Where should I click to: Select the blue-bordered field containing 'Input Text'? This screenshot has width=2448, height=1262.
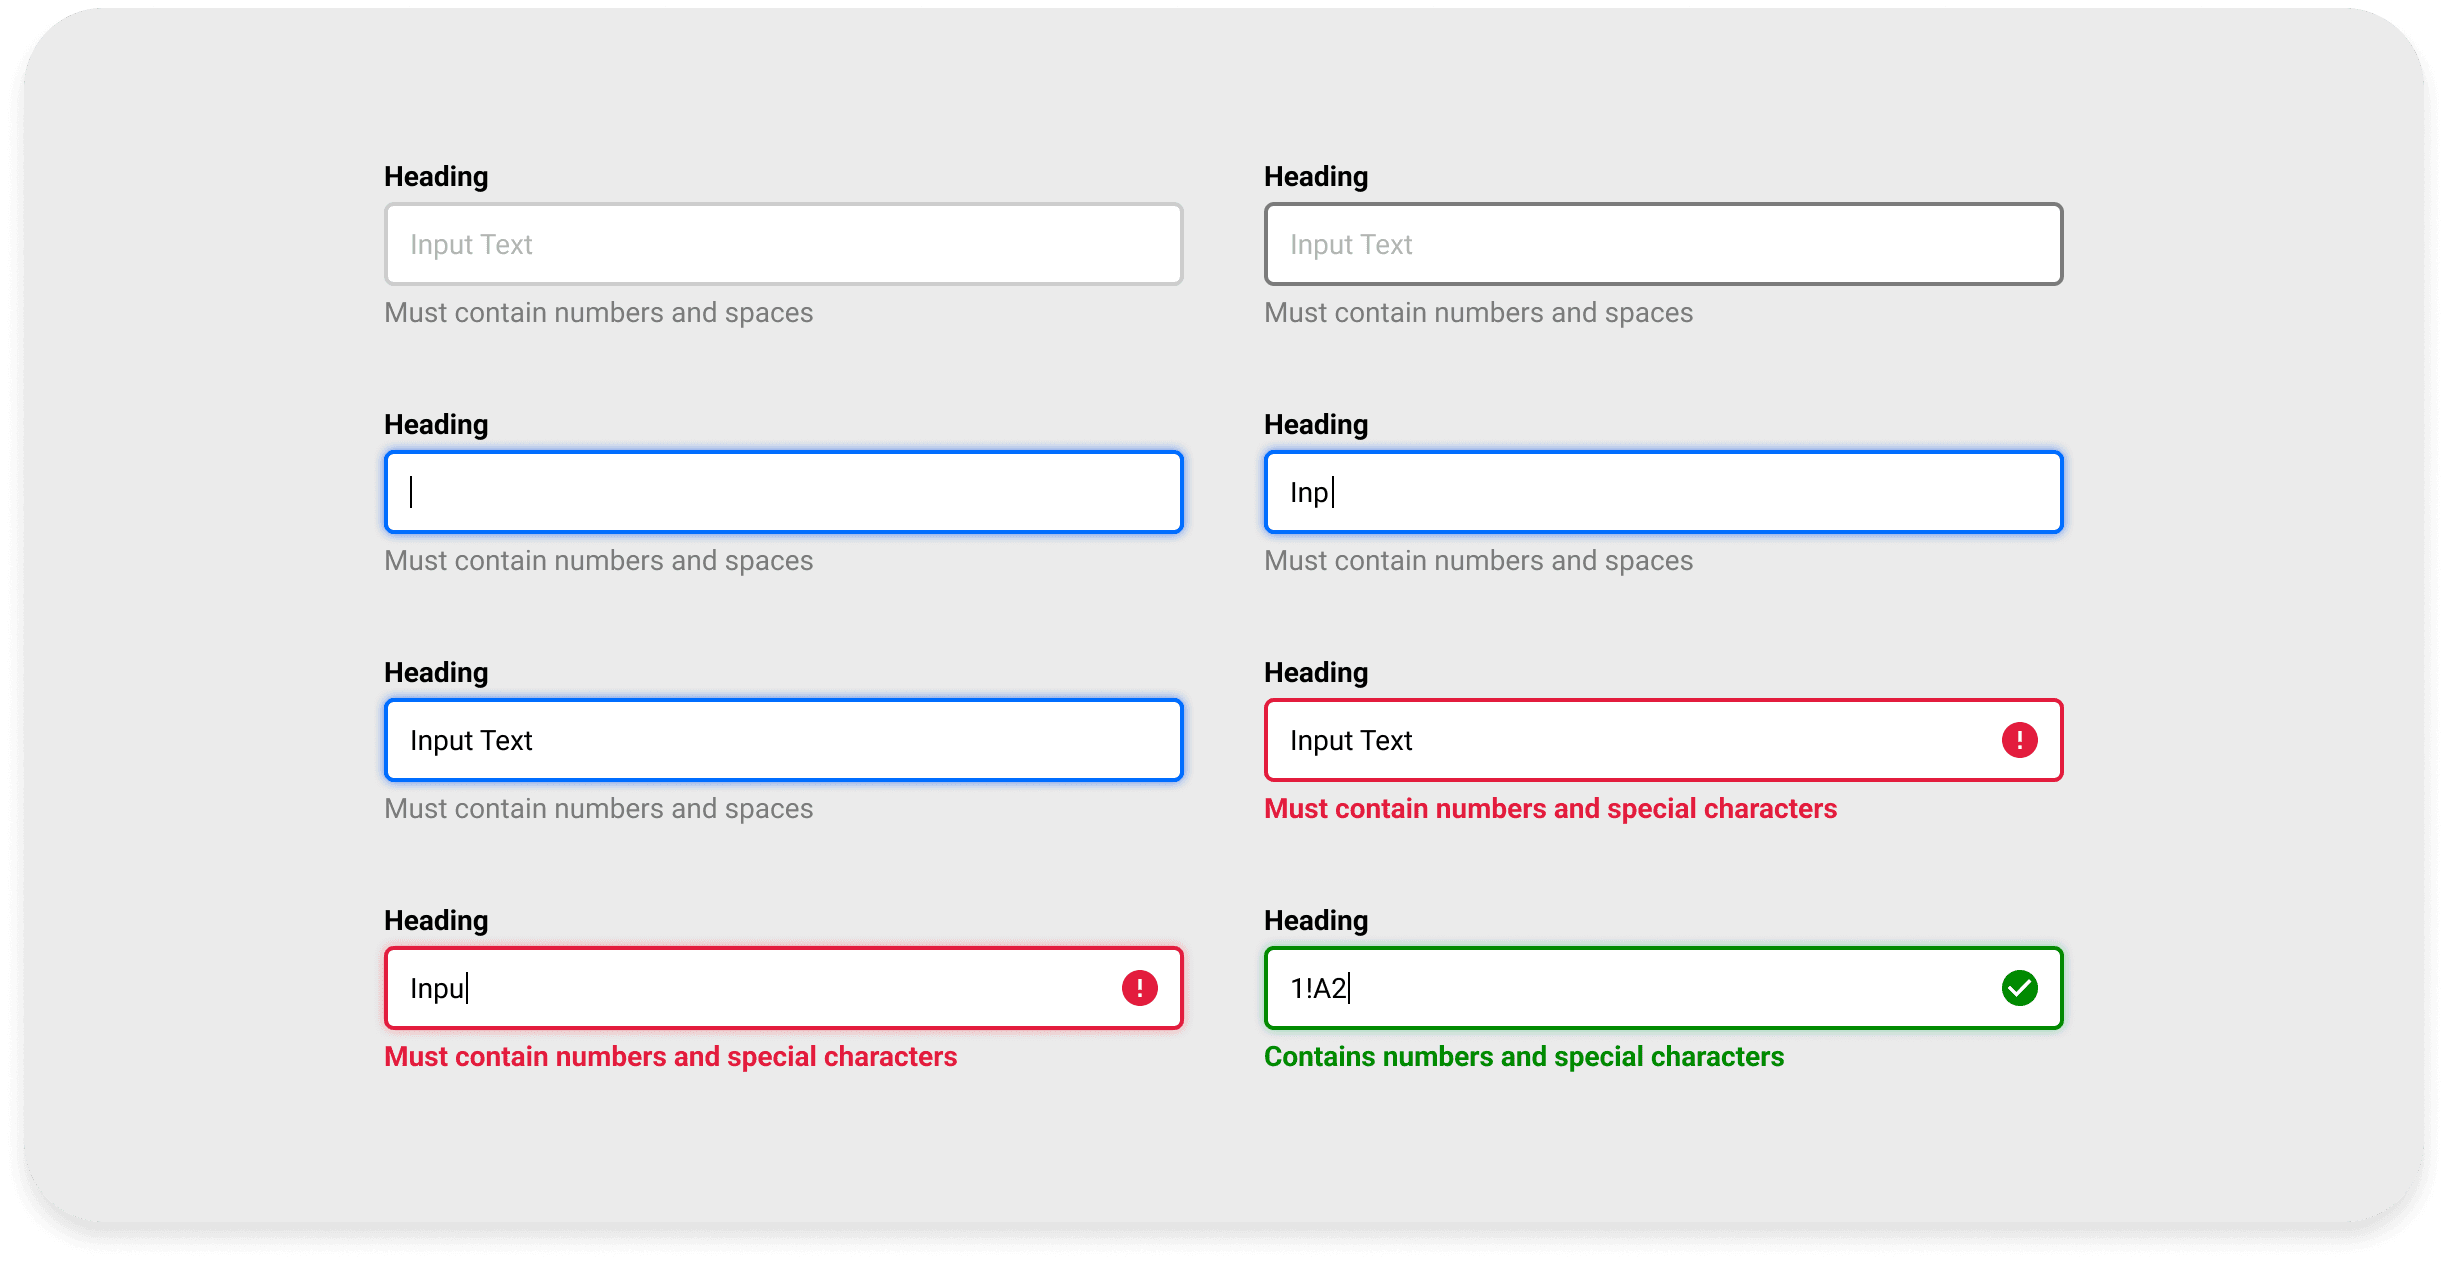click(783, 740)
